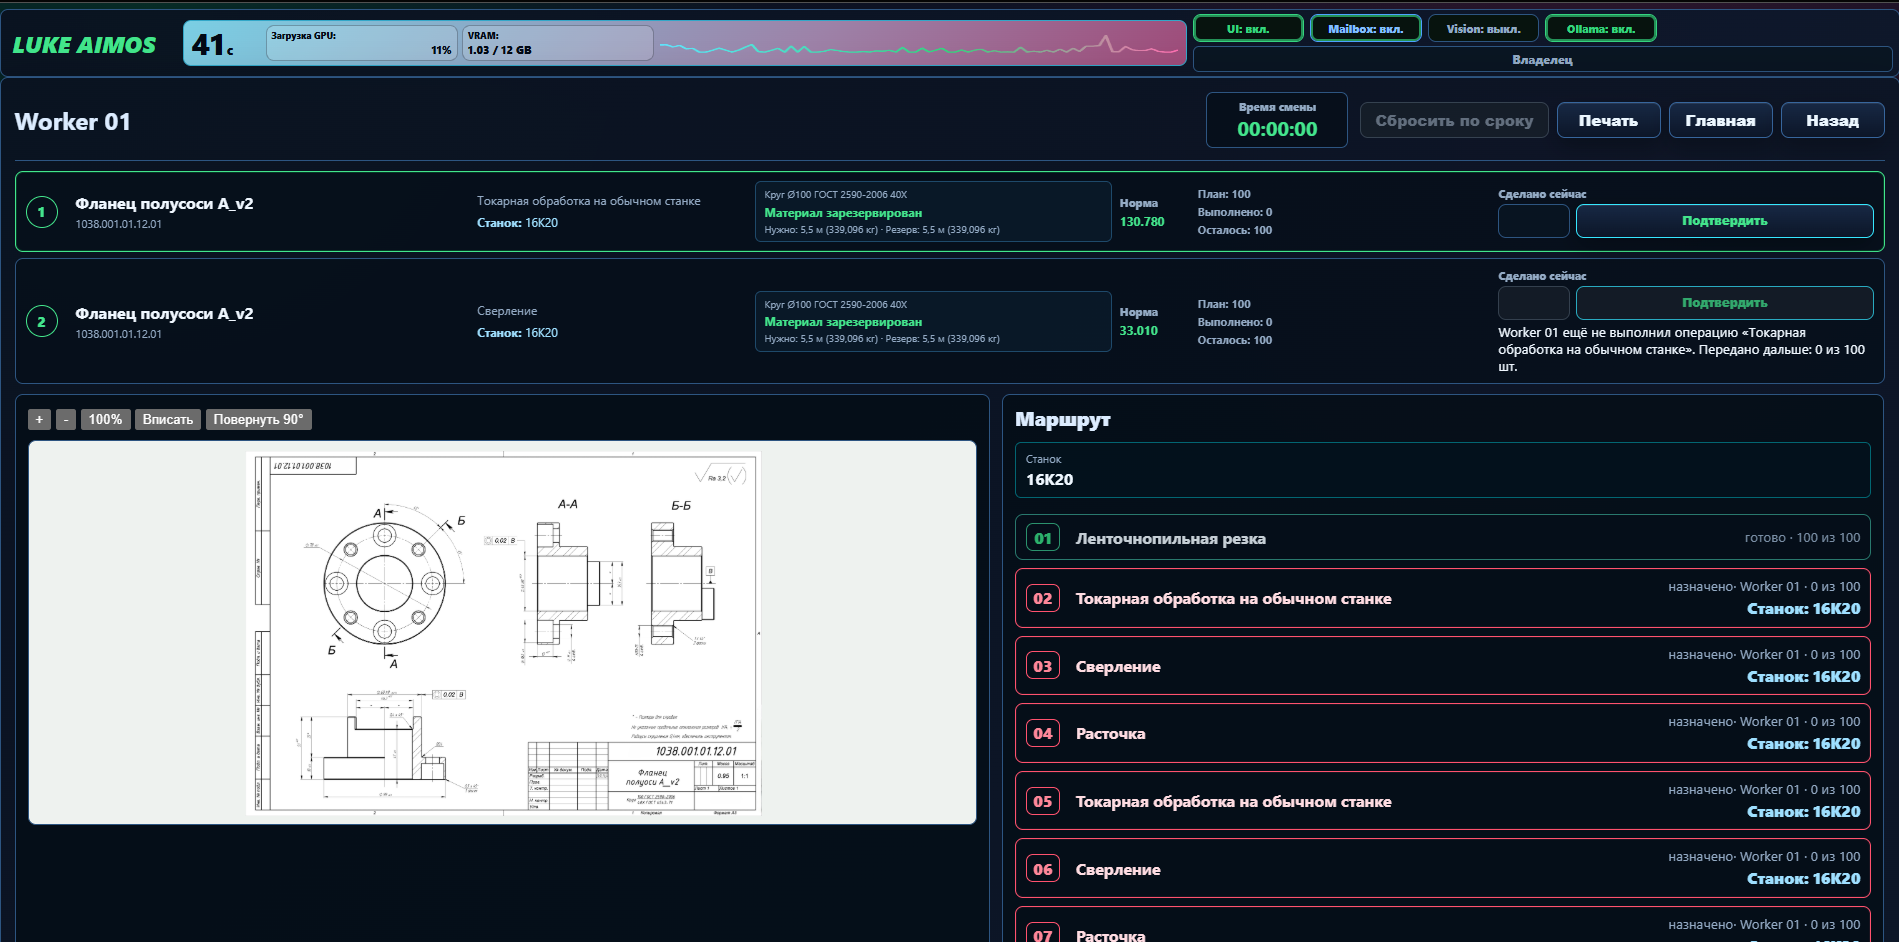
Task: Select task number 1 circle icon
Action: pyautogui.click(x=41, y=212)
